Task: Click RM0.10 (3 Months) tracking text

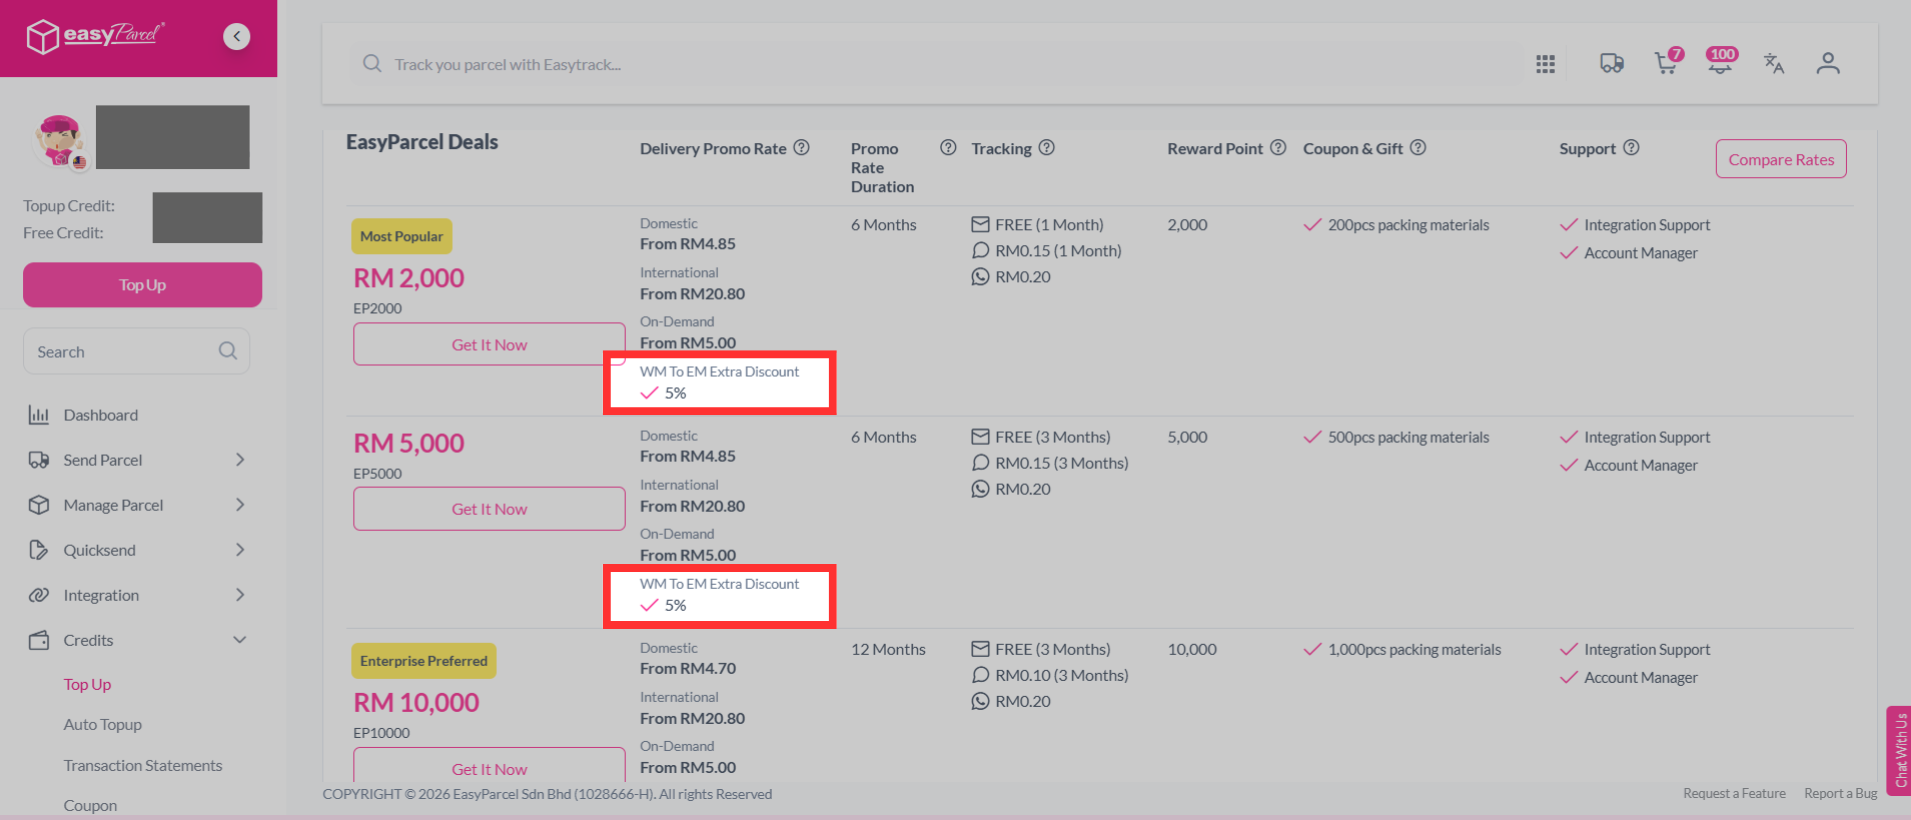Action: point(1061,675)
